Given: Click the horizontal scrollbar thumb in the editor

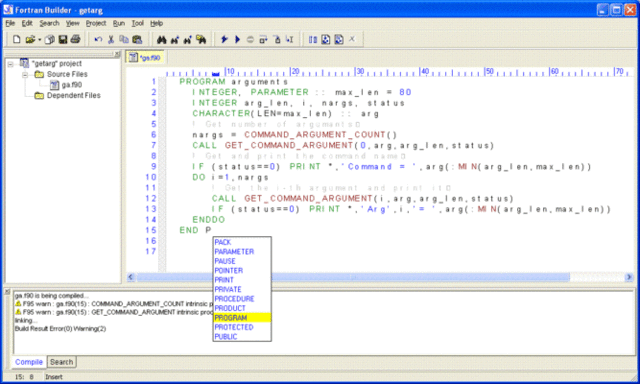Looking at the screenshot, I should (x=353, y=277).
